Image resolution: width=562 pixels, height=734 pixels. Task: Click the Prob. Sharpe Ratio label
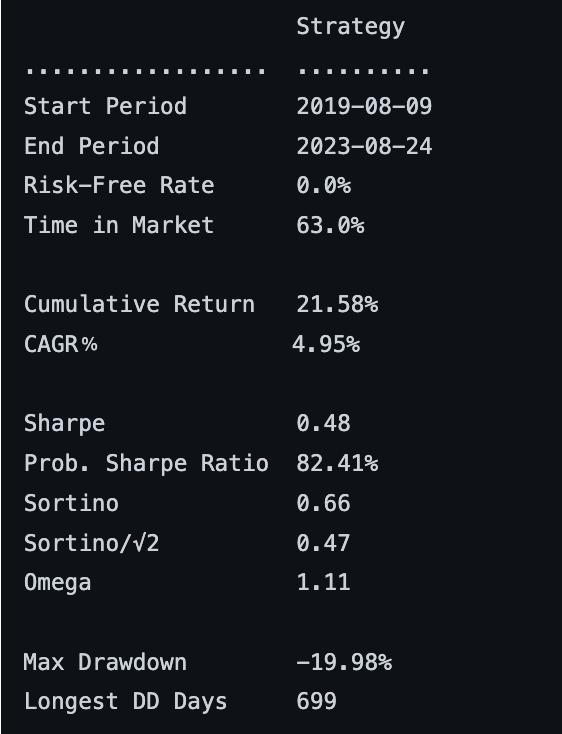[146, 464]
